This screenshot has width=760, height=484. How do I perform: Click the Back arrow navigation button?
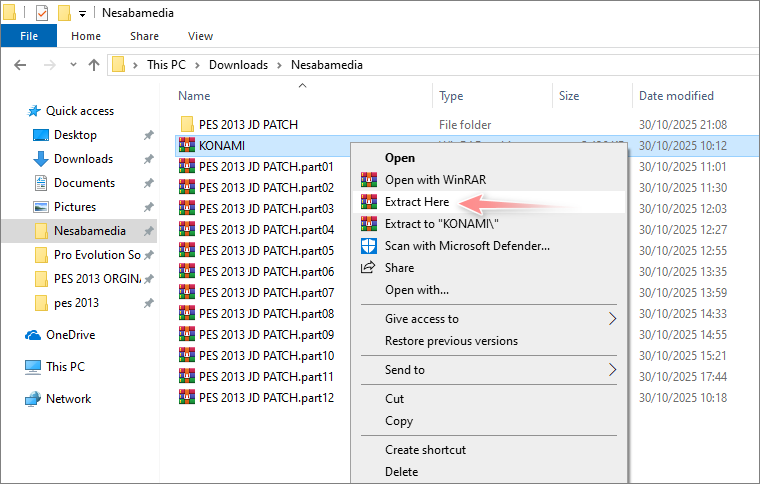(20, 65)
